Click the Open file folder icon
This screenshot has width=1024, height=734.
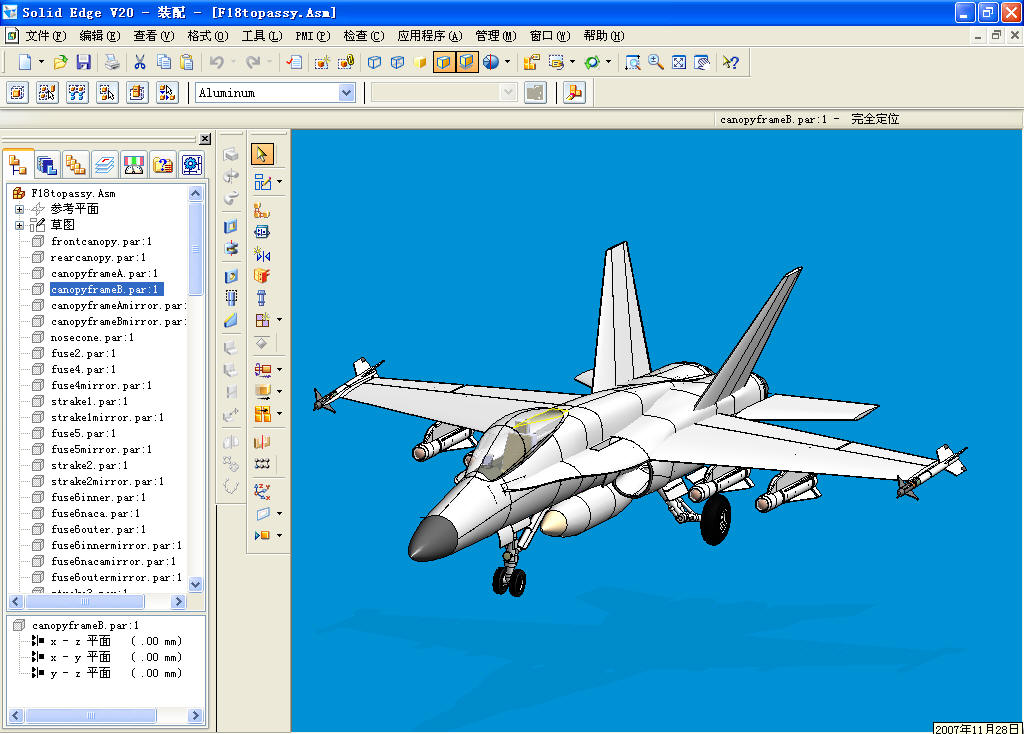pyautogui.click(x=60, y=62)
